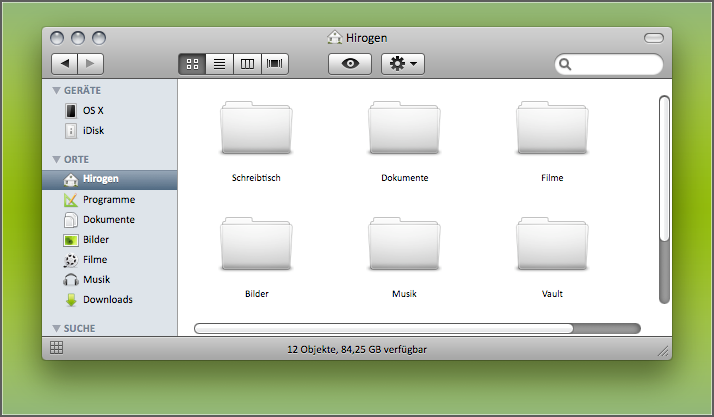Select the iDisk icon in the sidebar
714x417 pixels.
tap(71, 131)
